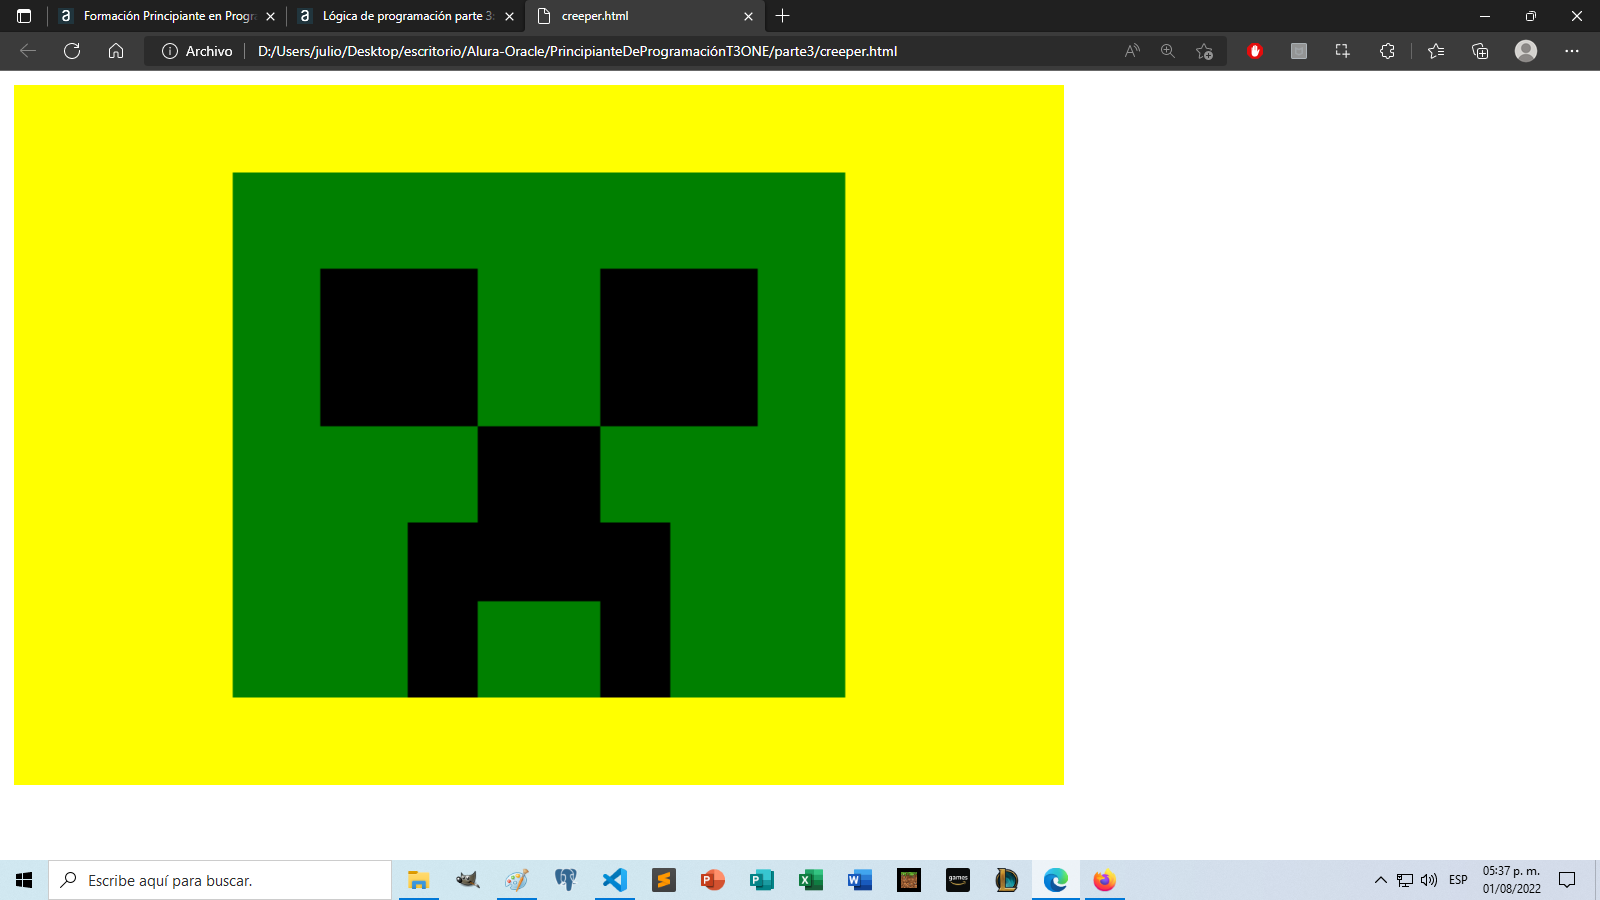
Task: Open site information icon beside Archivo
Action: coord(170,51)
